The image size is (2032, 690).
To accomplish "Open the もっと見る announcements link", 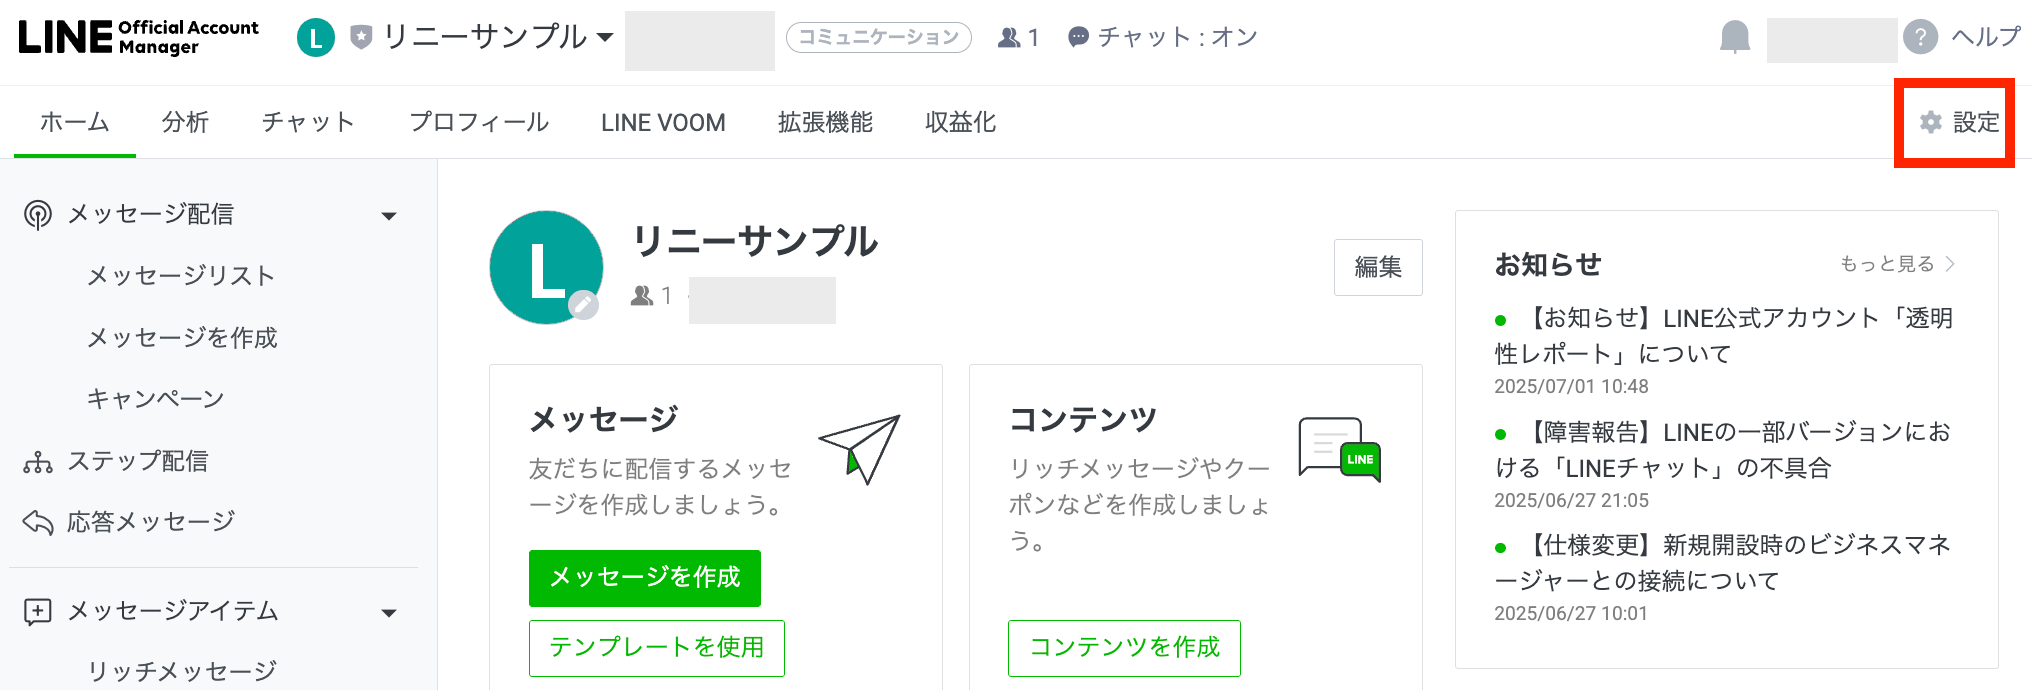I will (1897, 264).
